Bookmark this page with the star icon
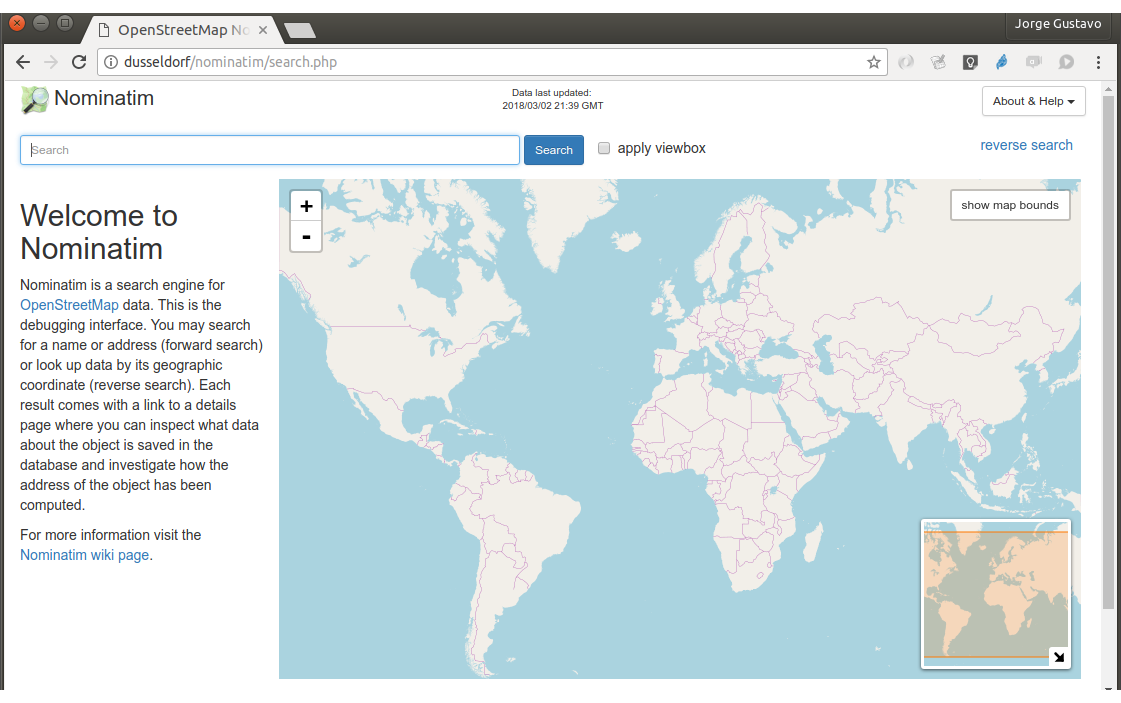Viewport: 1121px width, 703px height. [x=873, y=62]
